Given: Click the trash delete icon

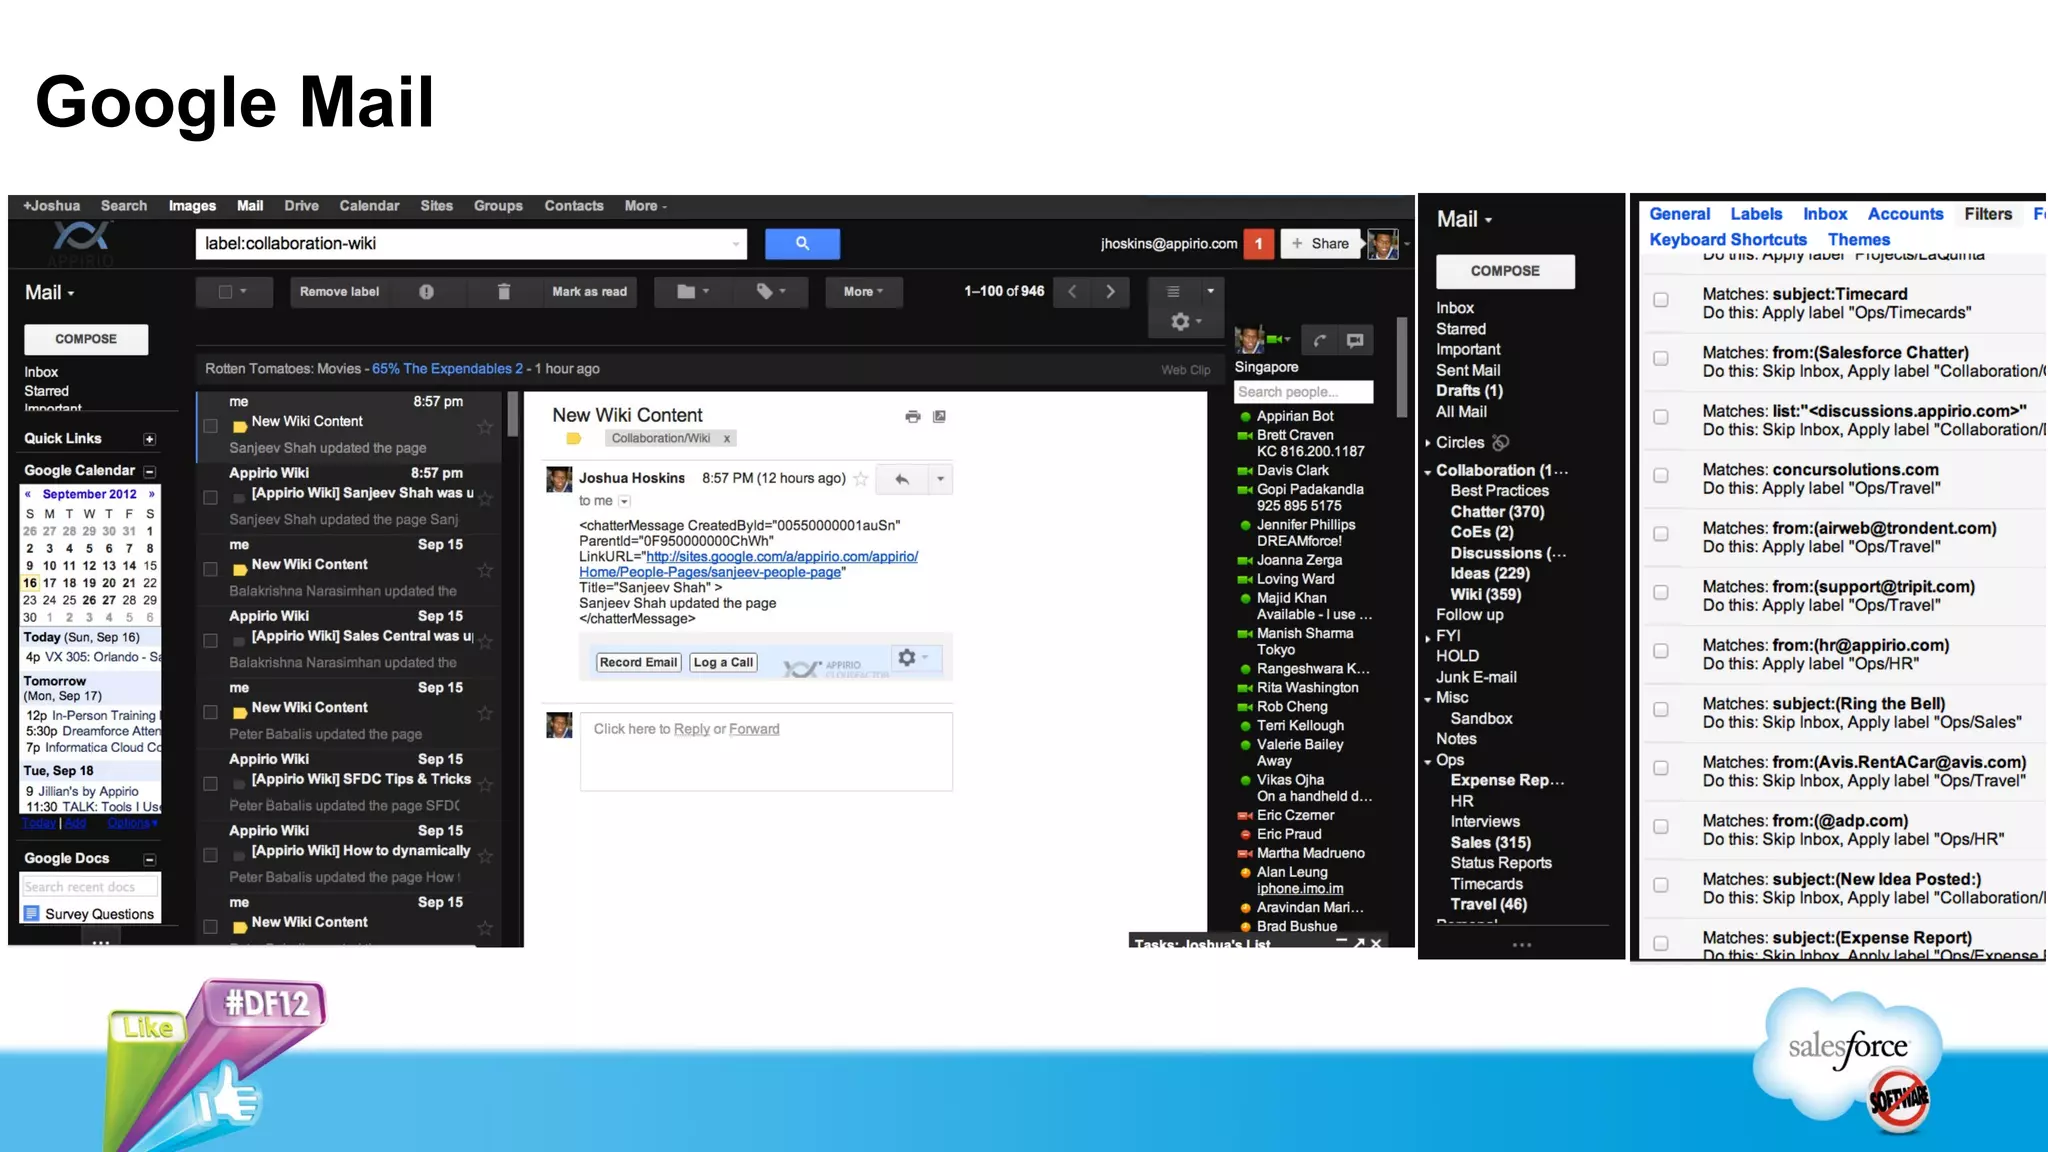Looking at the screenshot, I should pyautogui.click(x=504, y=292).
